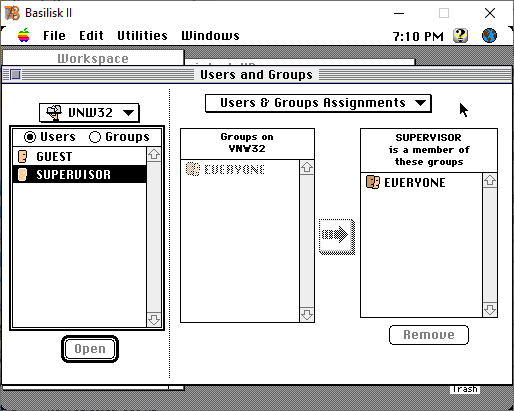This screenshot has height=411, width=514.
Task: Open the application switcher globe icon
Action: pos(489,35)
